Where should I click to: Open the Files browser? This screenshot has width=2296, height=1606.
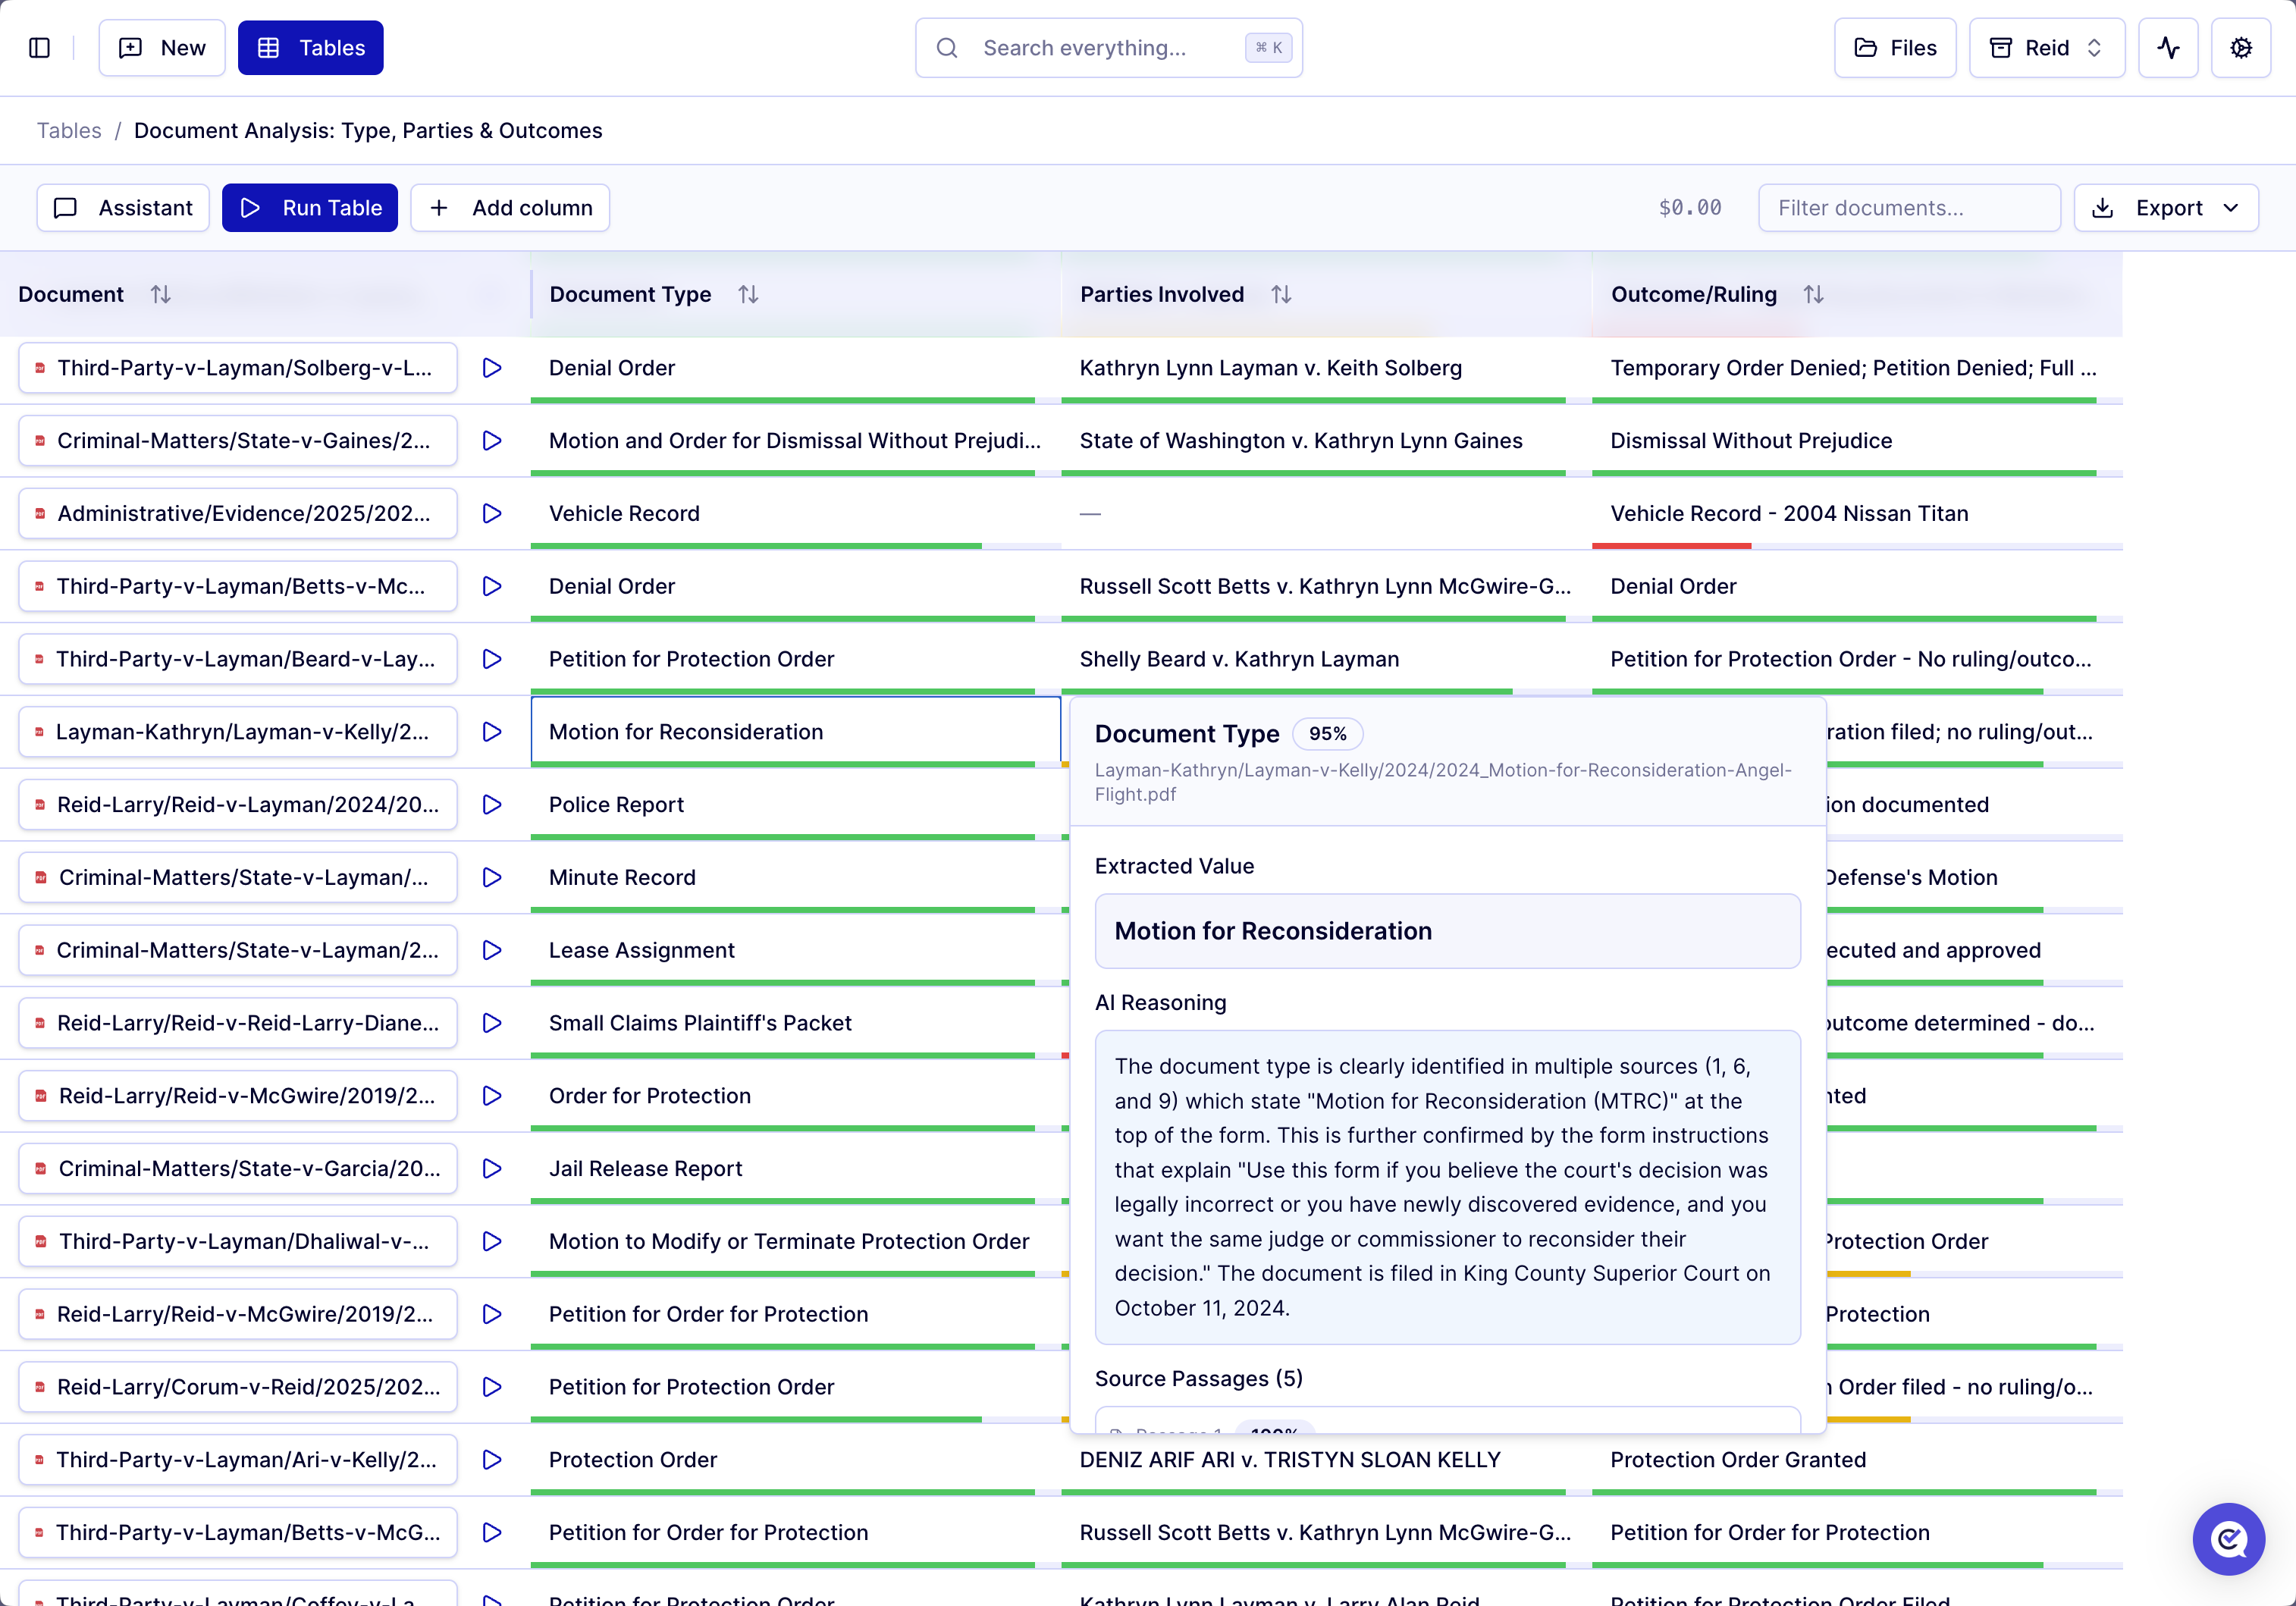pos(1894,47)
